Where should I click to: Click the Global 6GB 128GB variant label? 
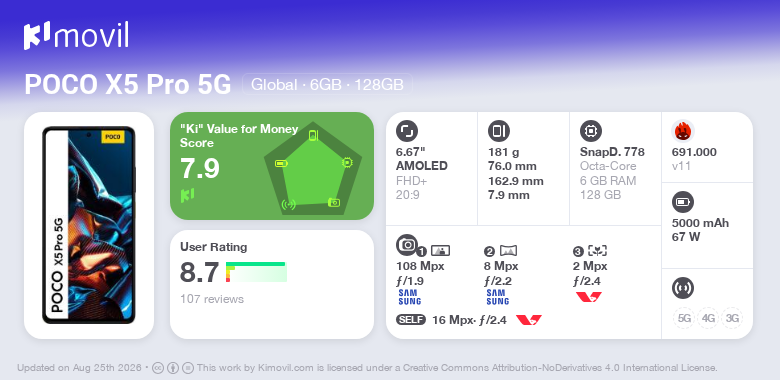pos(327,85)
